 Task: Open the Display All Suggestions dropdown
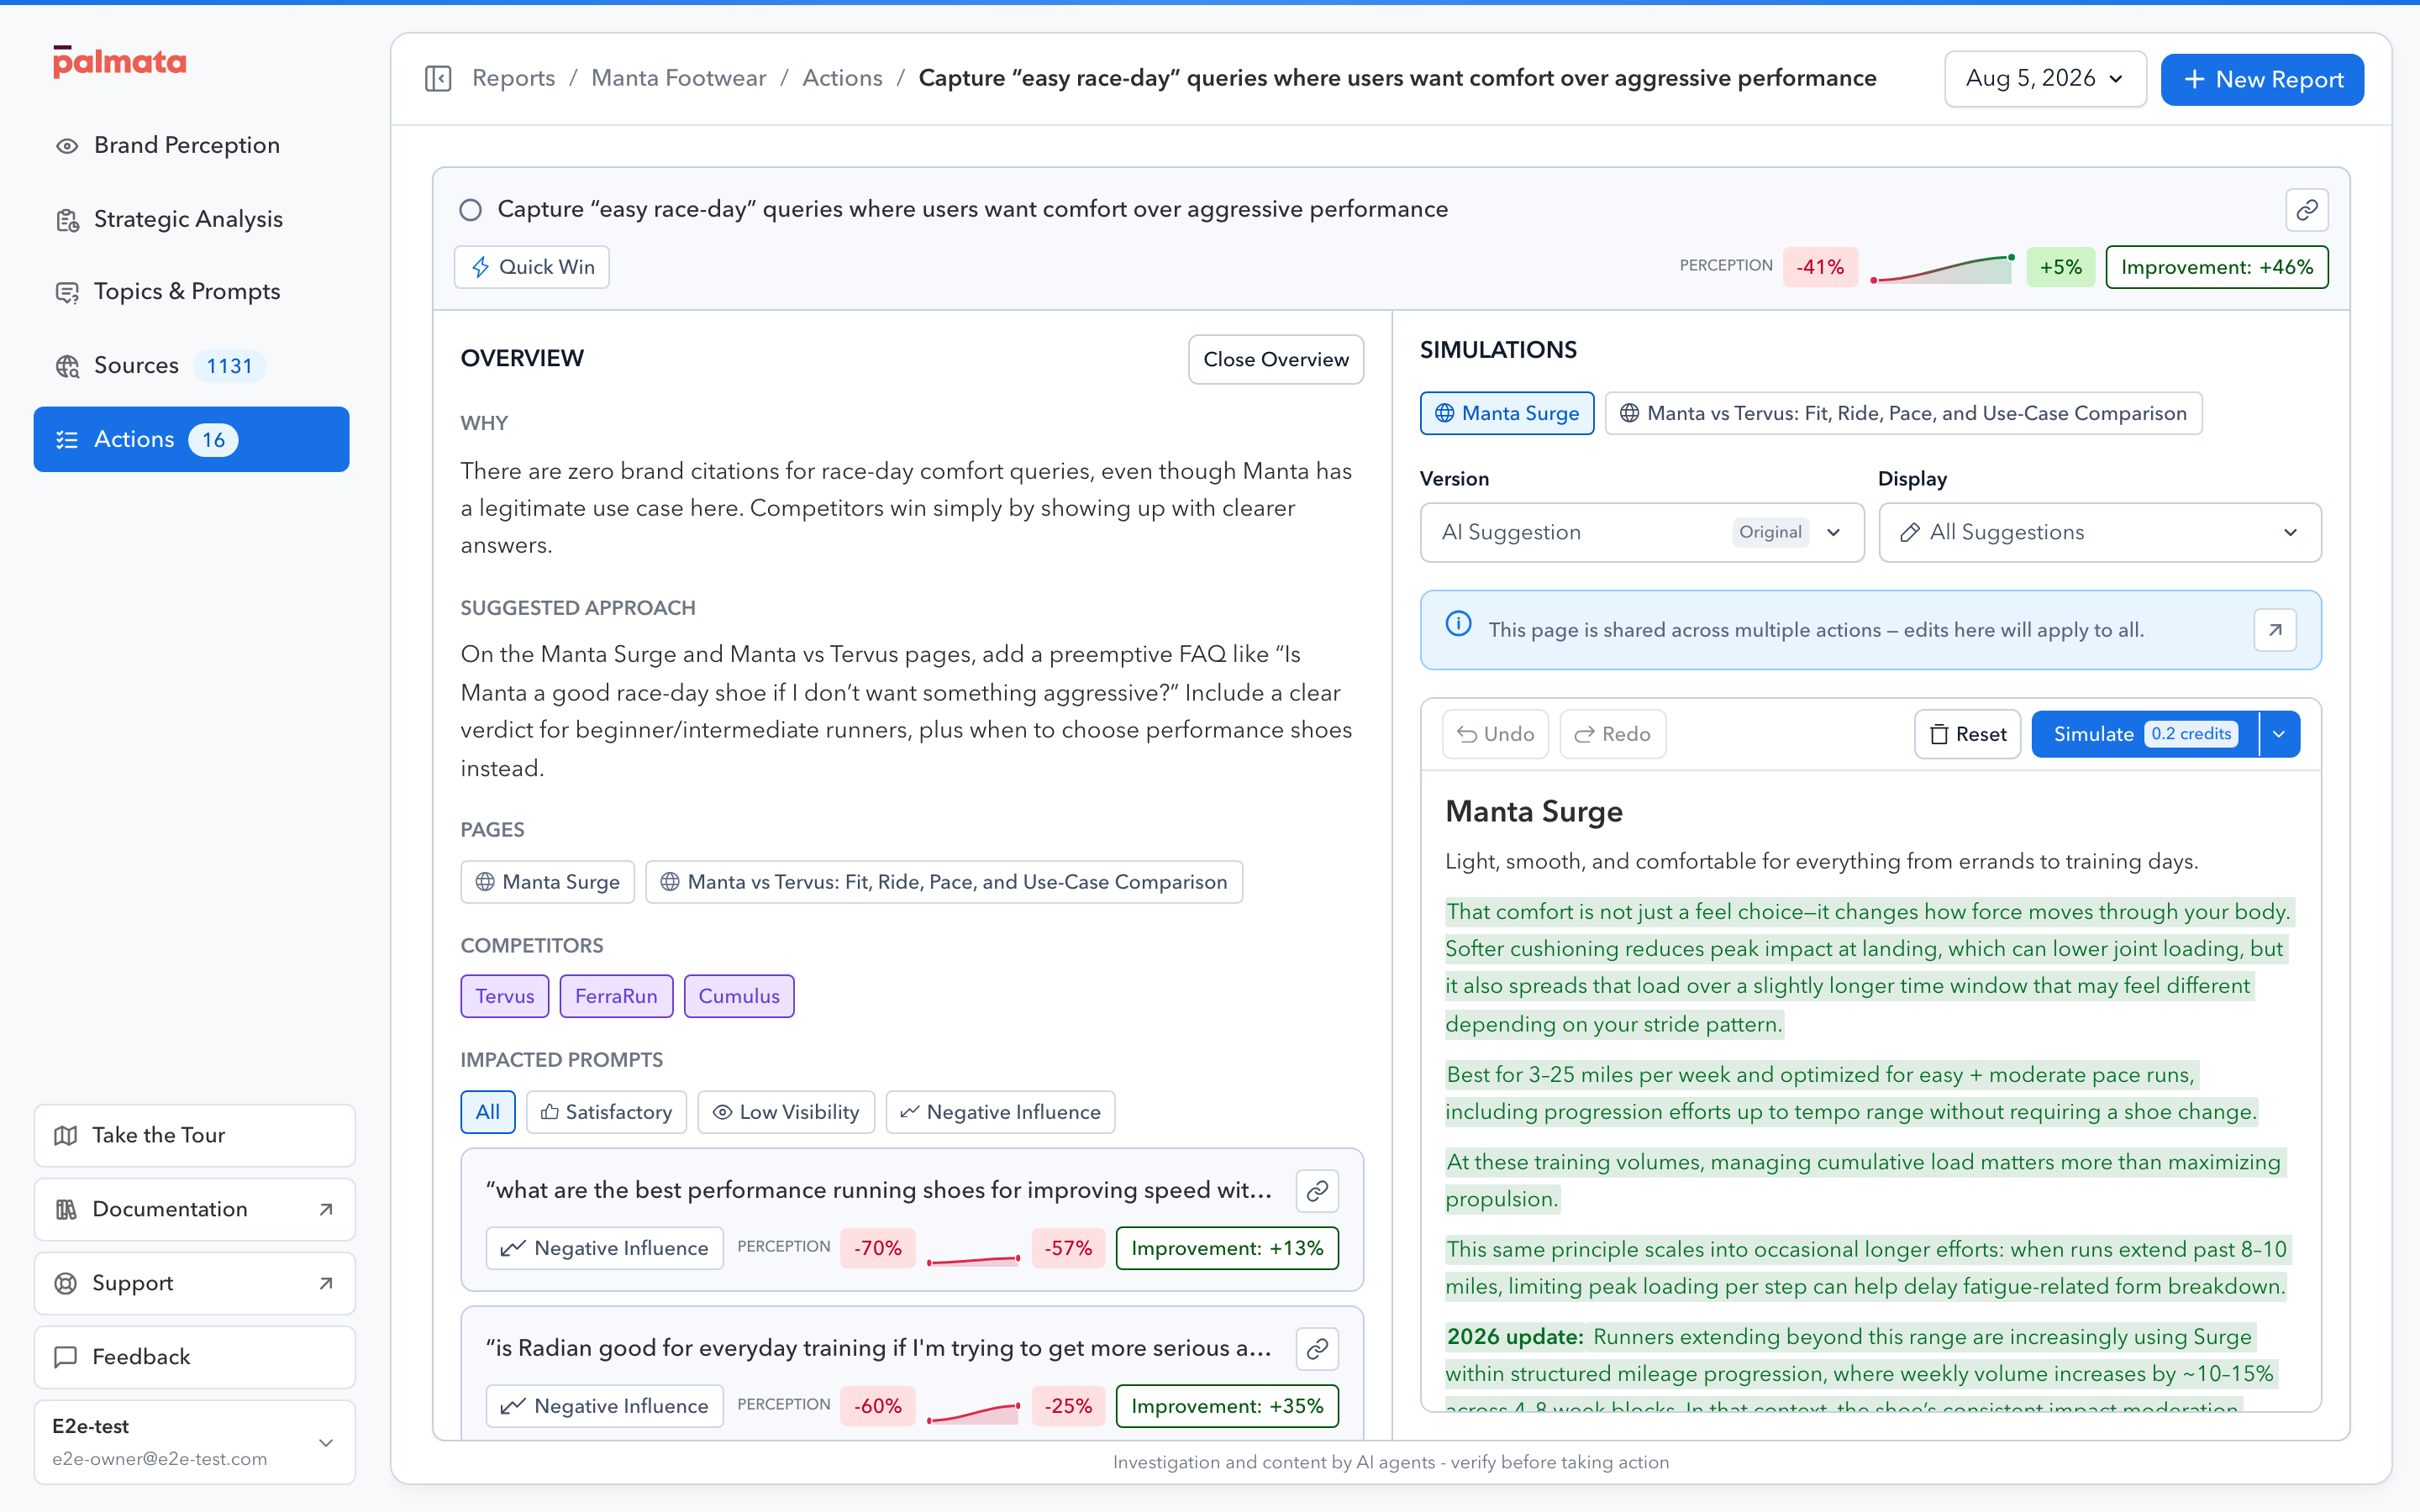coord(2099,532)
